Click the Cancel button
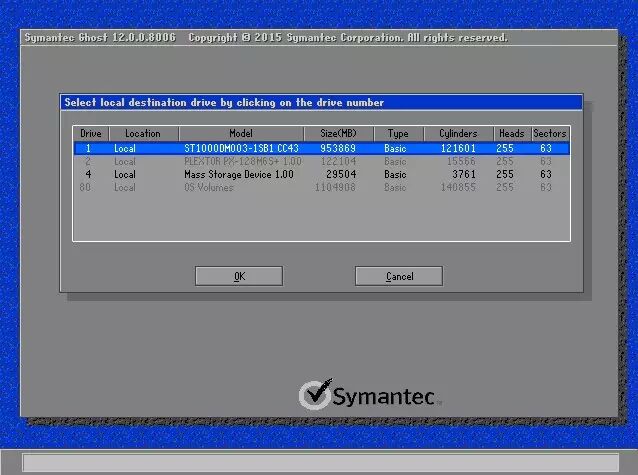This screenshot has height=475, width=638. click(x=399, y=276)
